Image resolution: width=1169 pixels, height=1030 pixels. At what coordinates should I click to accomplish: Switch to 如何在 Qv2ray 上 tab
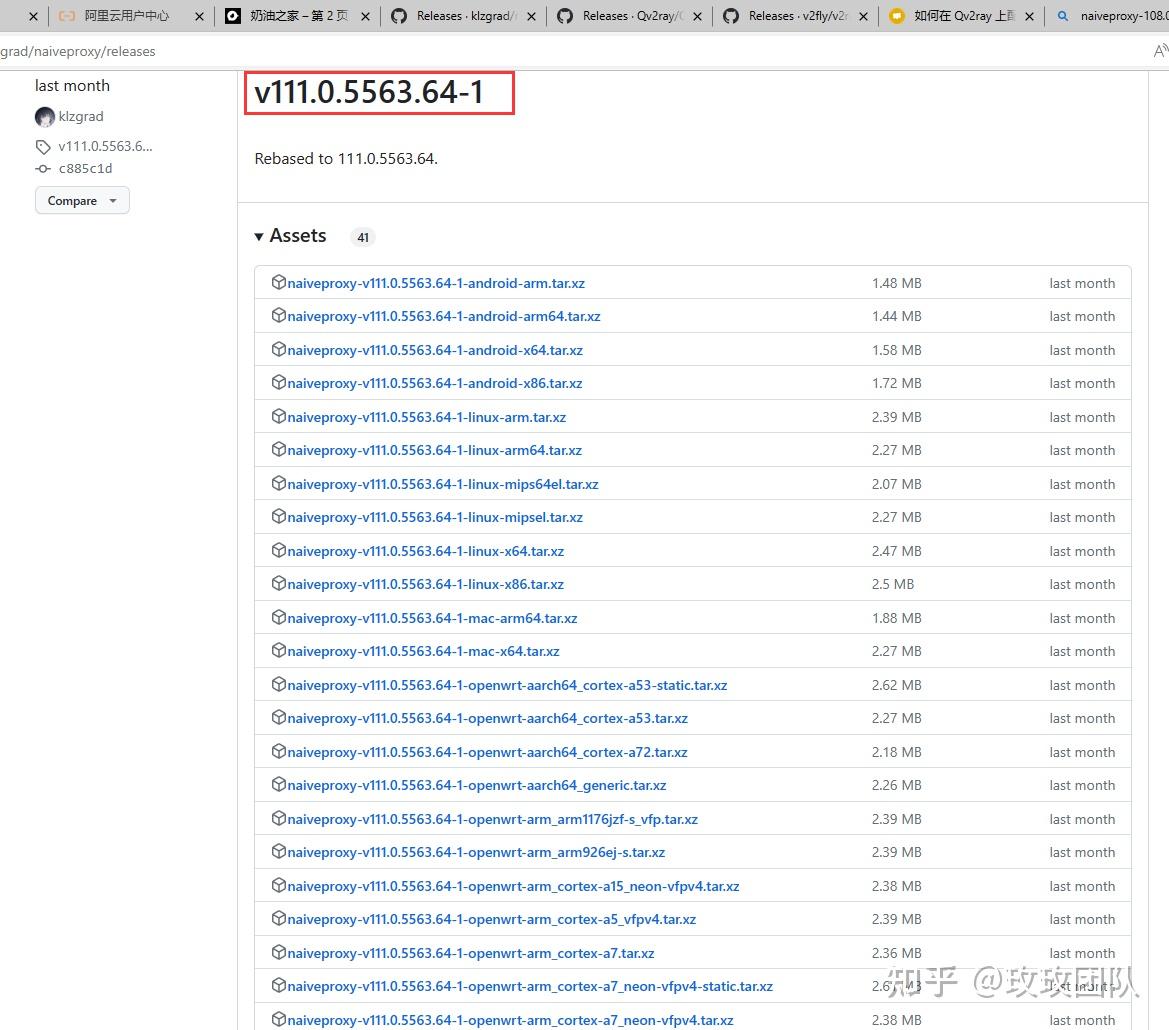[x=963, y=16]
